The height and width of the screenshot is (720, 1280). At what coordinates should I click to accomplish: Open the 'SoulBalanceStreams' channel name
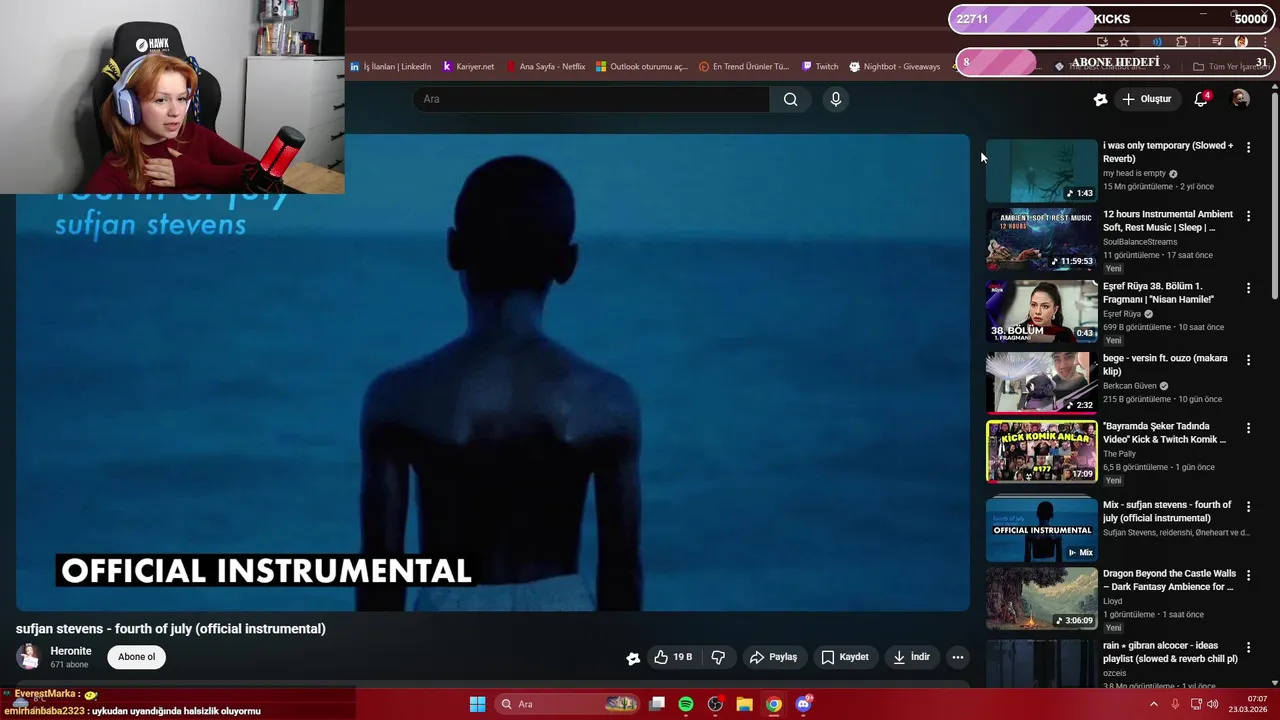point(1140,242)
